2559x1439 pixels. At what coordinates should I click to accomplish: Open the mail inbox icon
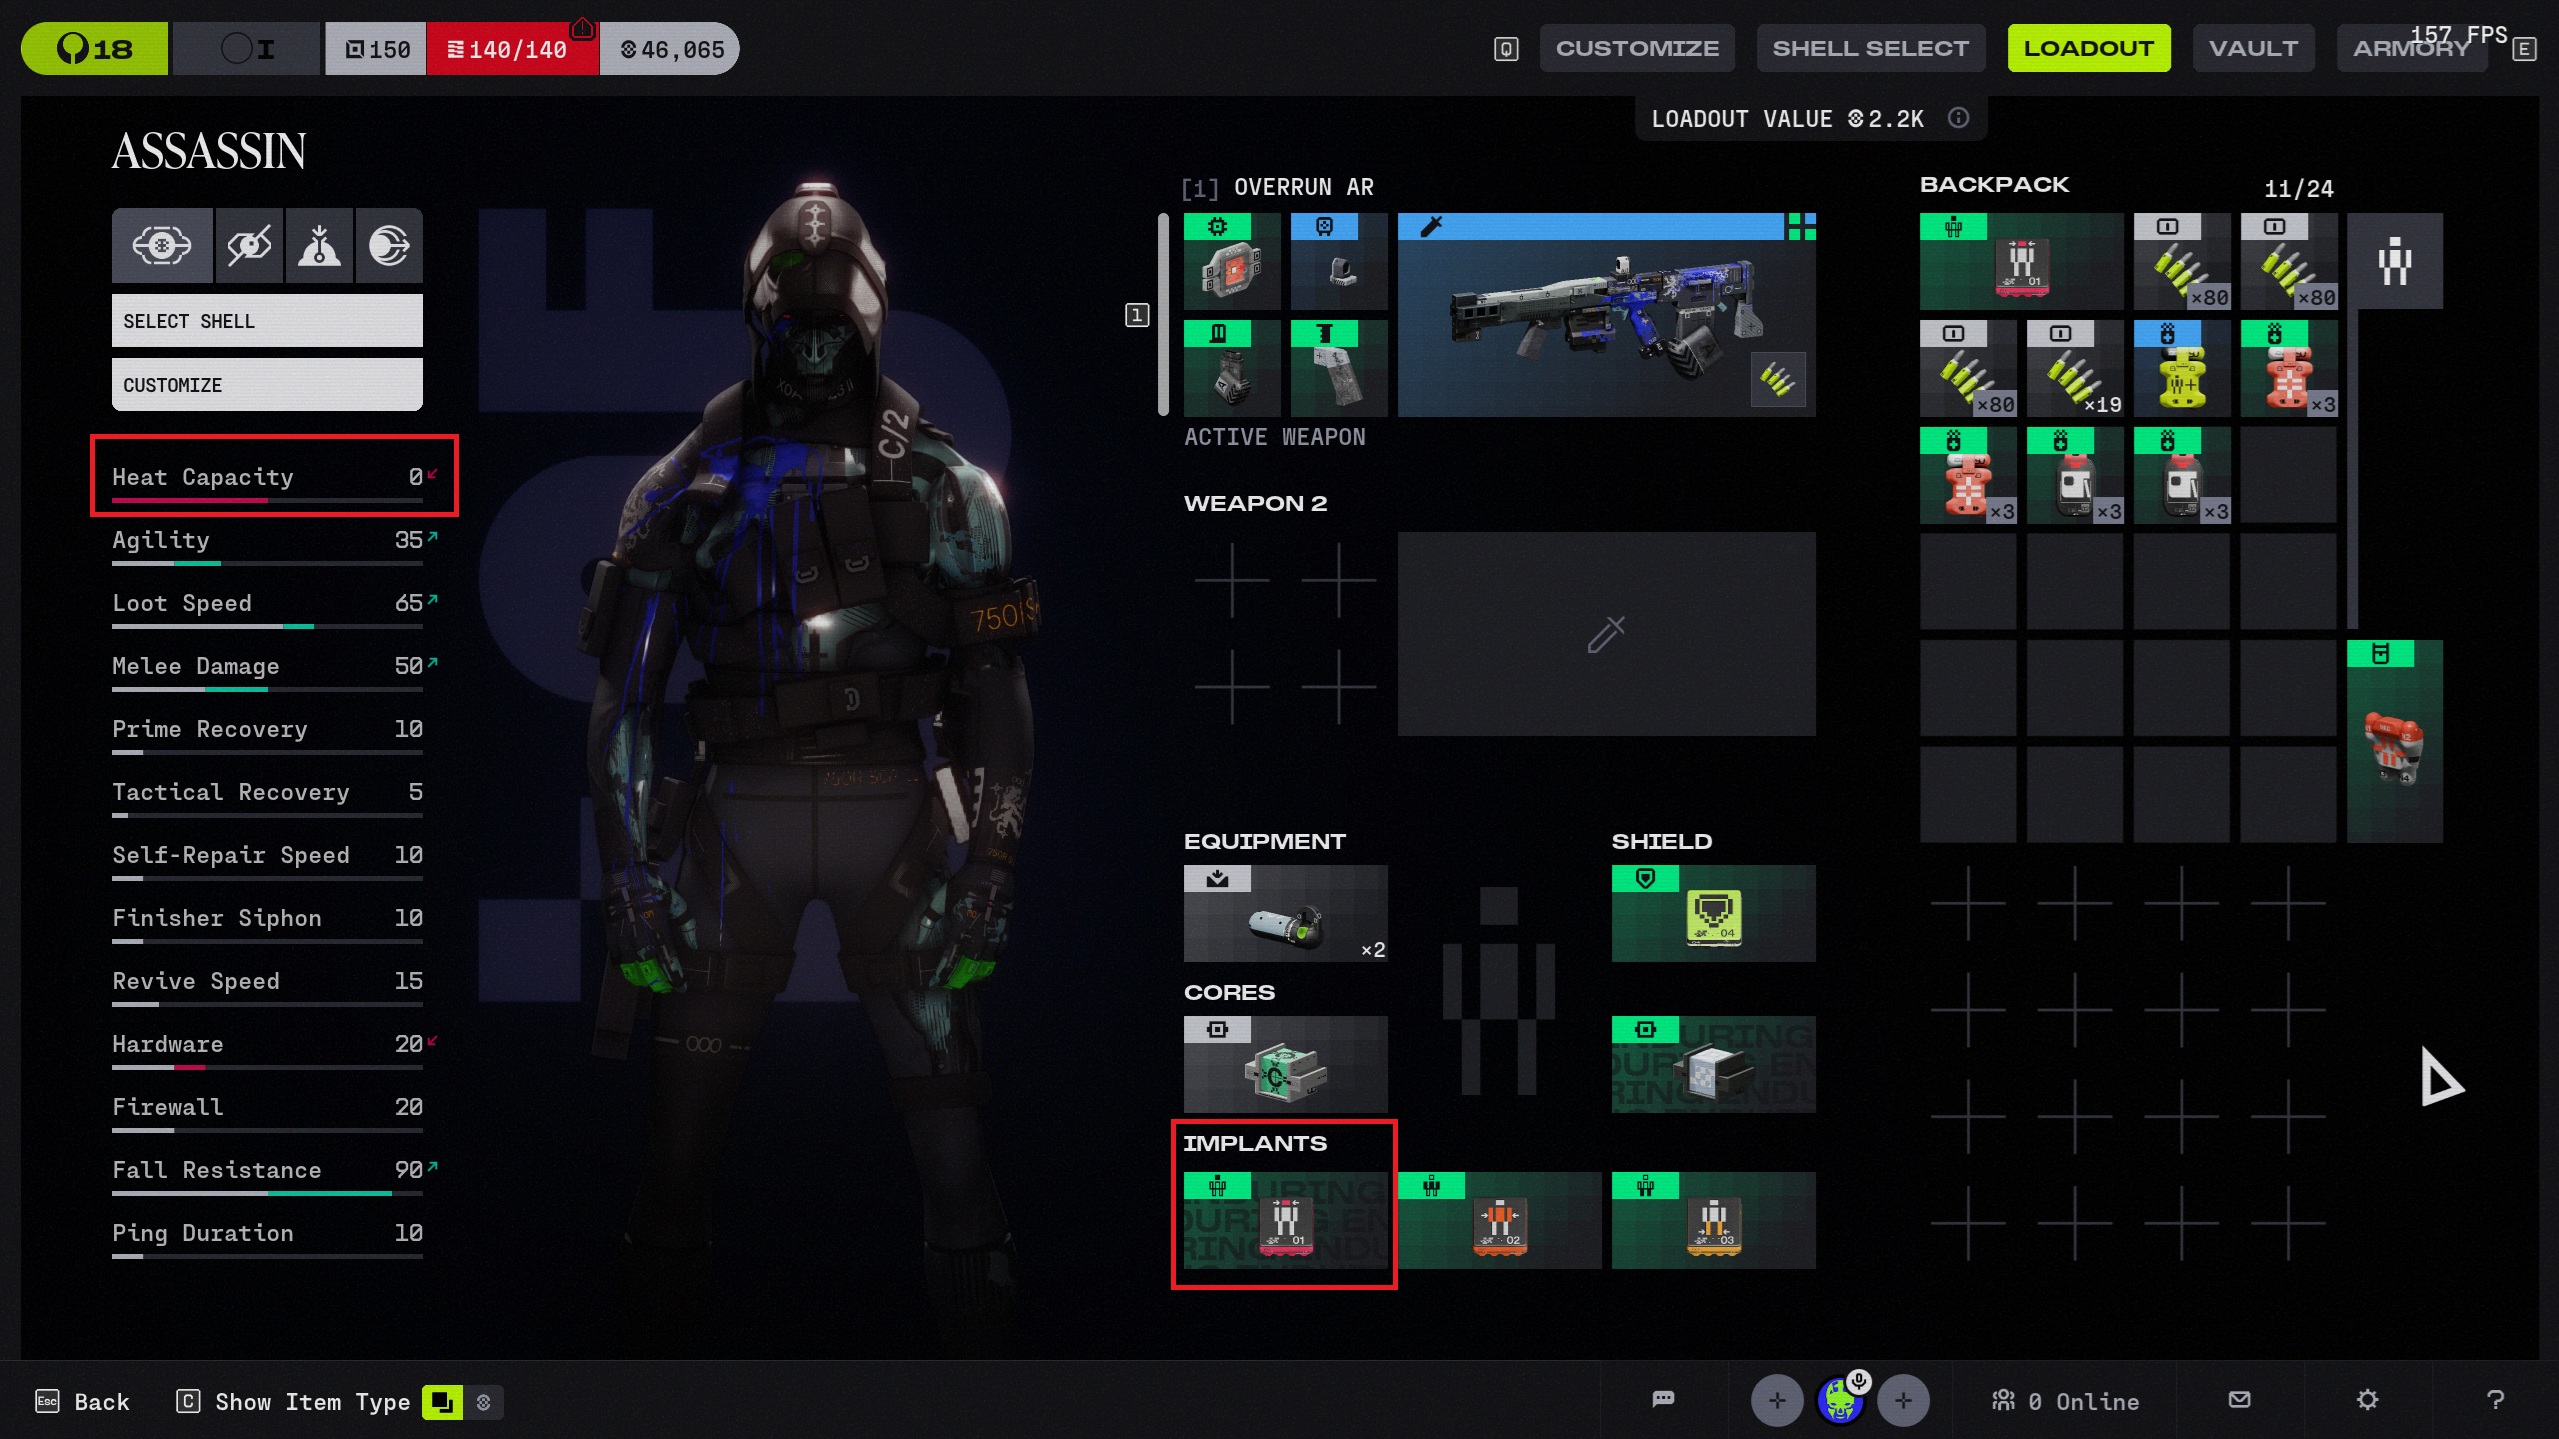click(x=2239, y=1399)
